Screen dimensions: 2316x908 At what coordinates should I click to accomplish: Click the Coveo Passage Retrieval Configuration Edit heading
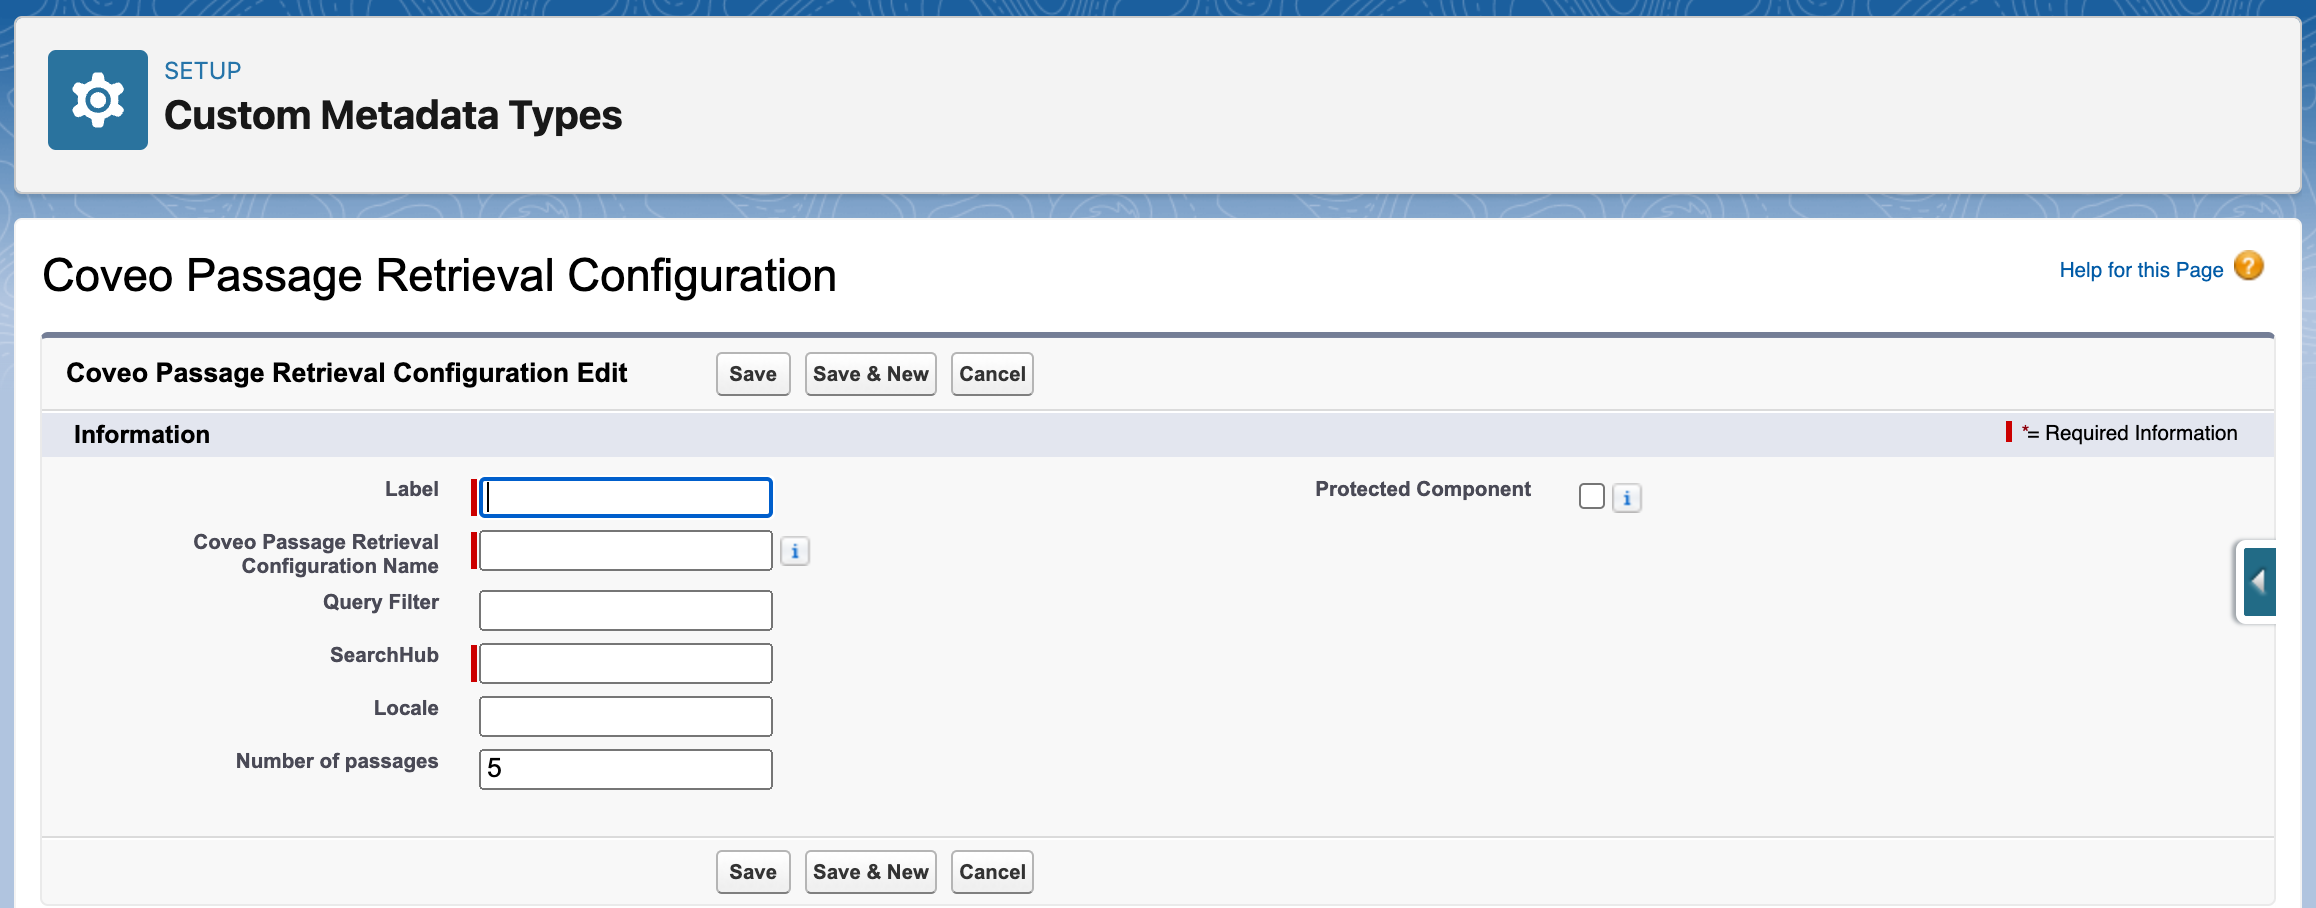tap(346, 373)
